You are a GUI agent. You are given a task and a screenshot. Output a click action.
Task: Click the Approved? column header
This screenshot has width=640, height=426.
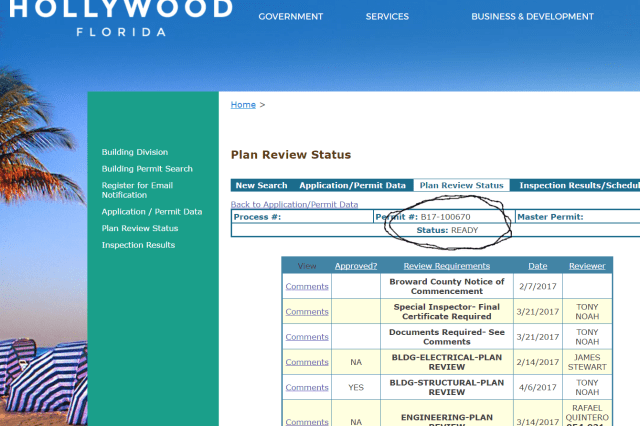pyautogui.click(x=356, y=266)
